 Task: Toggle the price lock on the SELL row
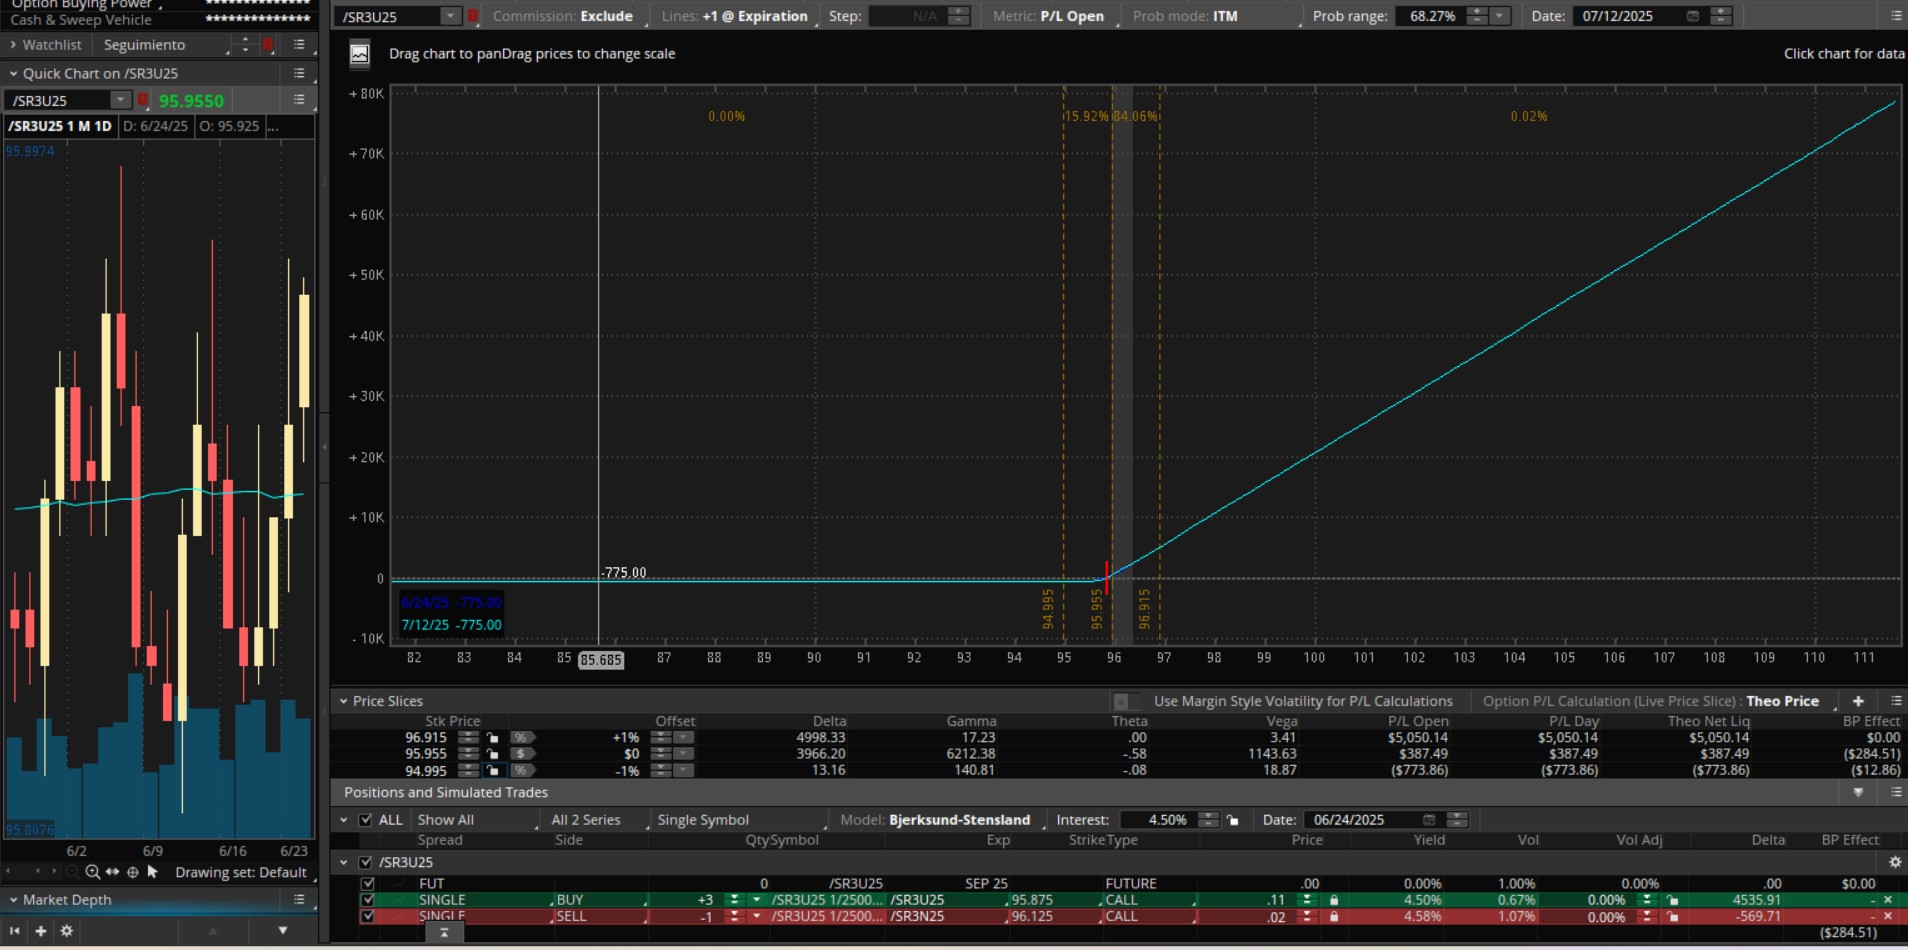point(1333,916)
